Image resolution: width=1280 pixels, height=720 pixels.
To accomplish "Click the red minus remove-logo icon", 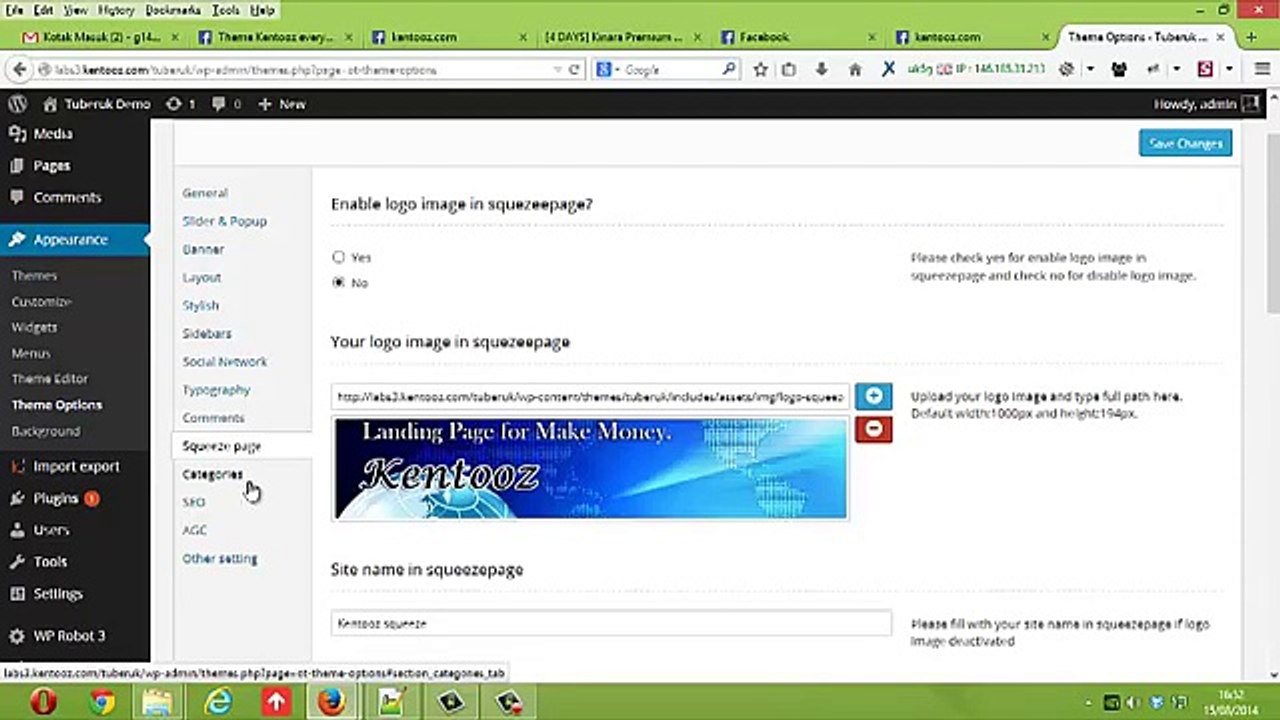I will tap(873, 429).
